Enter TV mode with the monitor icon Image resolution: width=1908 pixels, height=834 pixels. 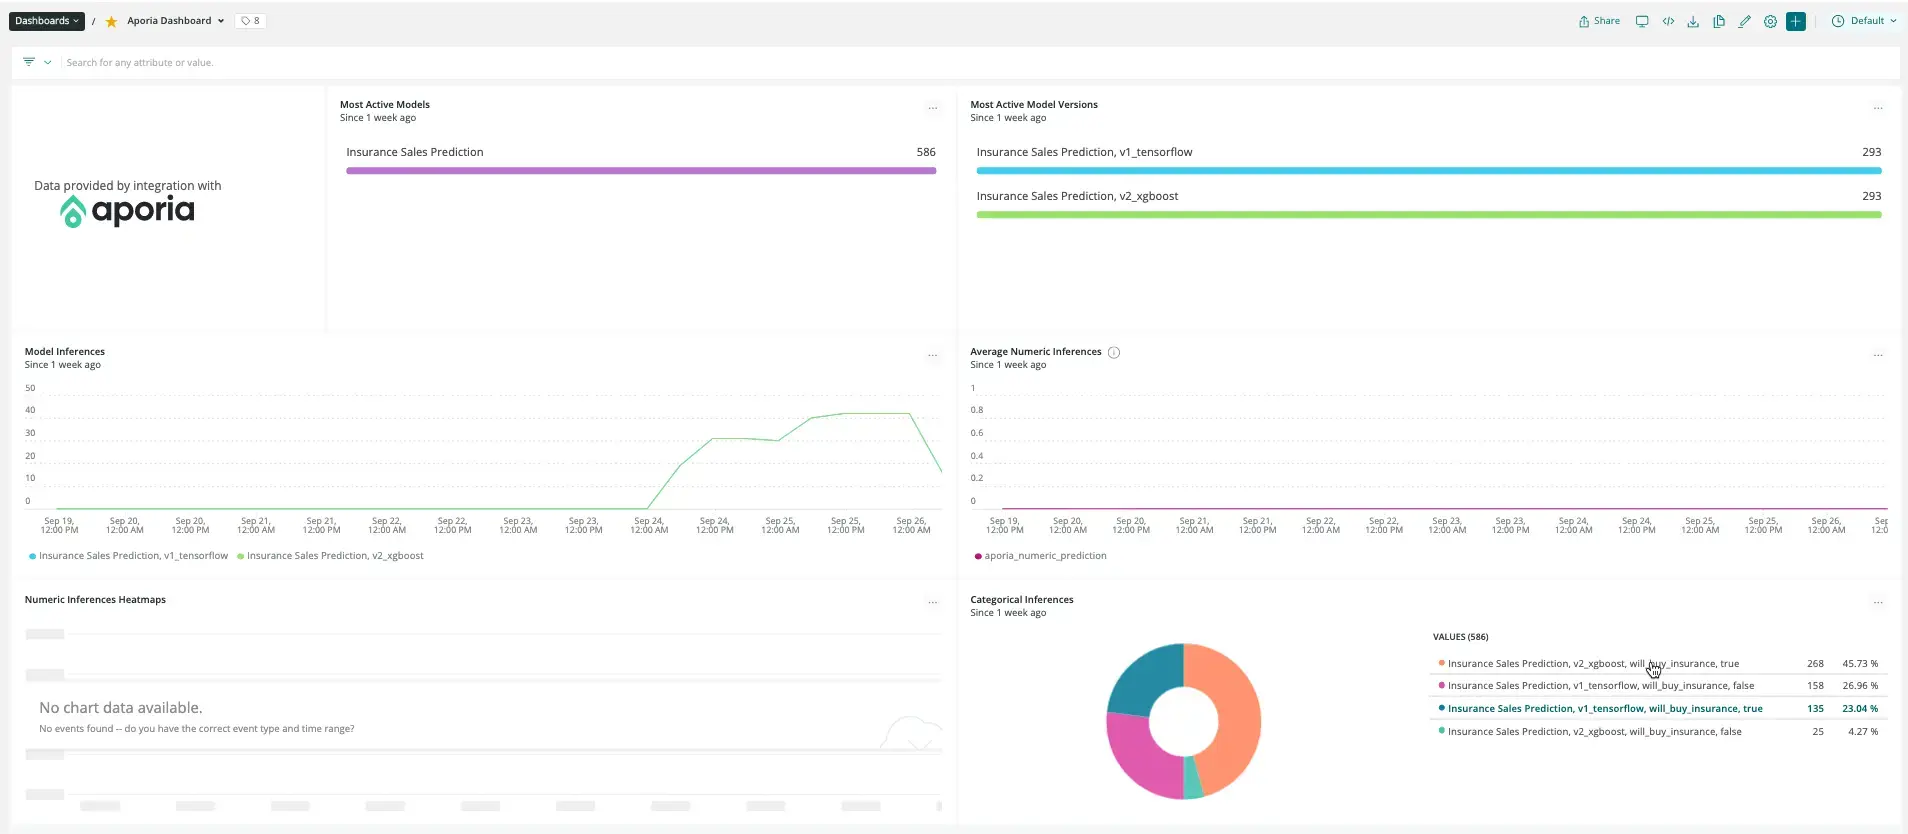coord(1642,21)
